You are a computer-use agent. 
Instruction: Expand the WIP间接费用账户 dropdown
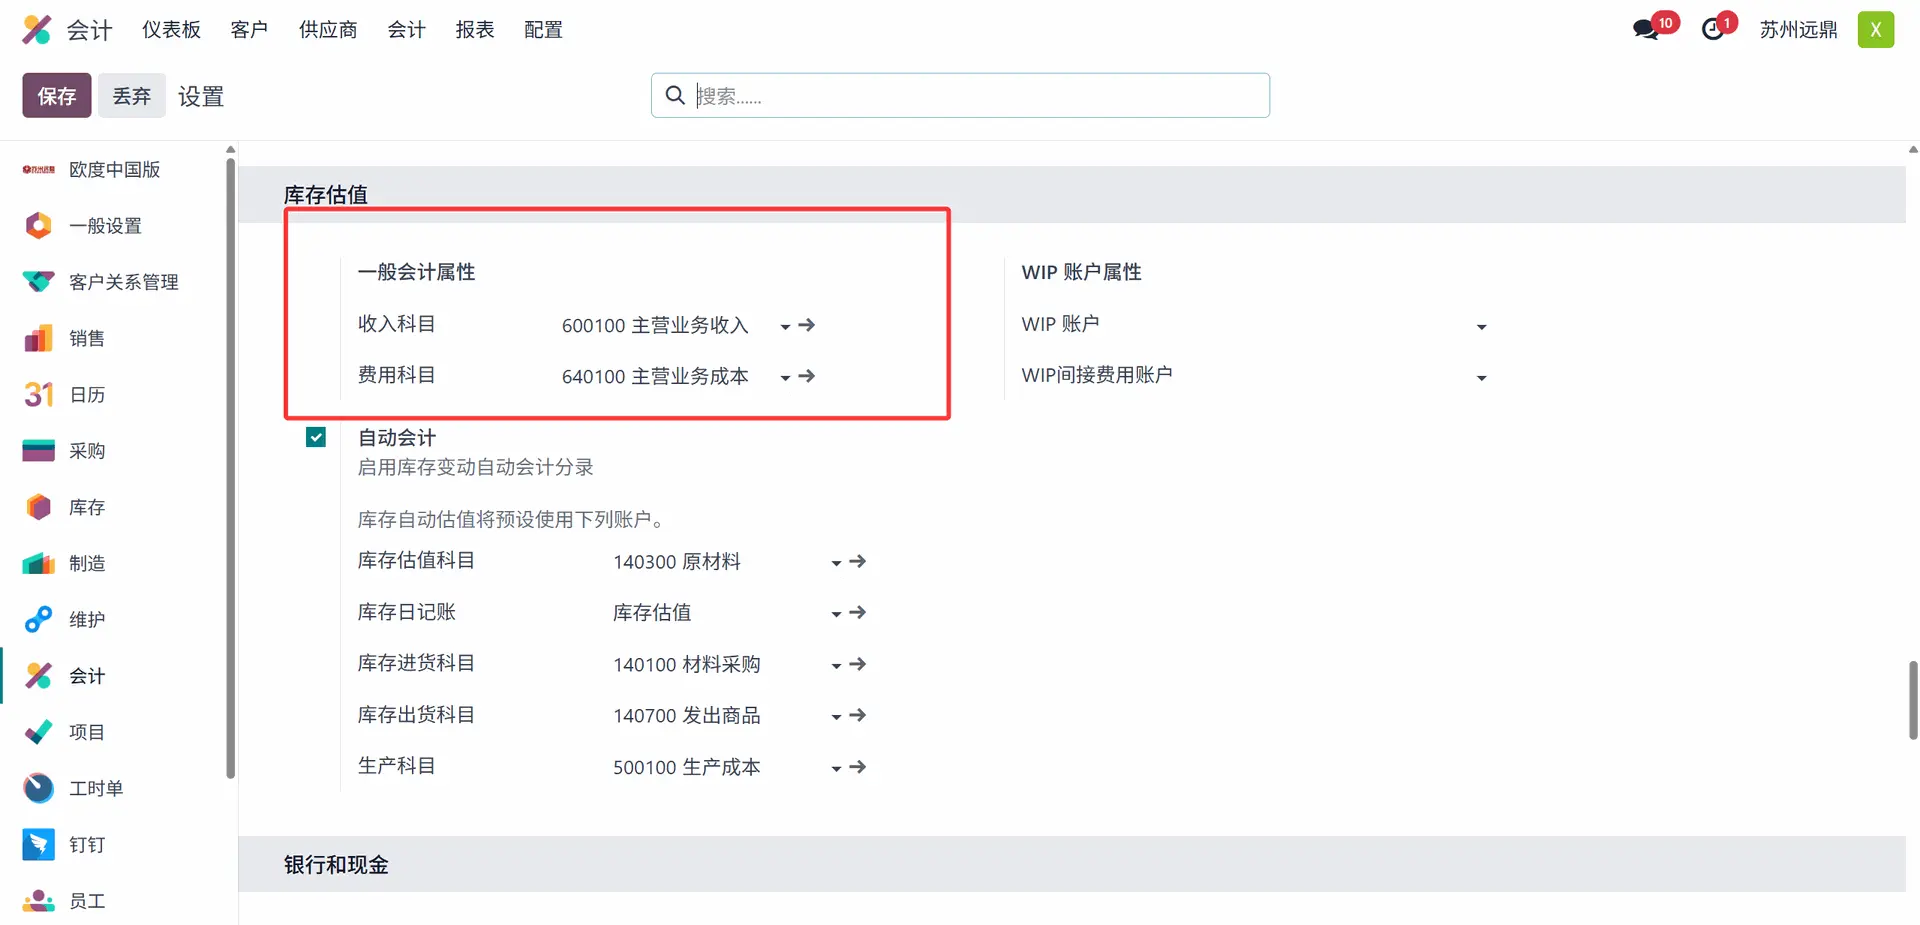click(1481, 378)
